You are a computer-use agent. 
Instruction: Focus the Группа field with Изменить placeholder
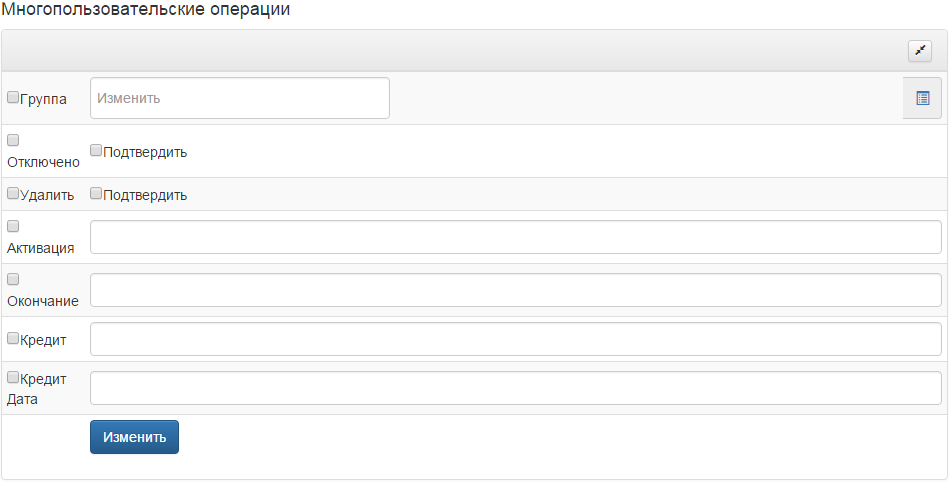[240, 98]
